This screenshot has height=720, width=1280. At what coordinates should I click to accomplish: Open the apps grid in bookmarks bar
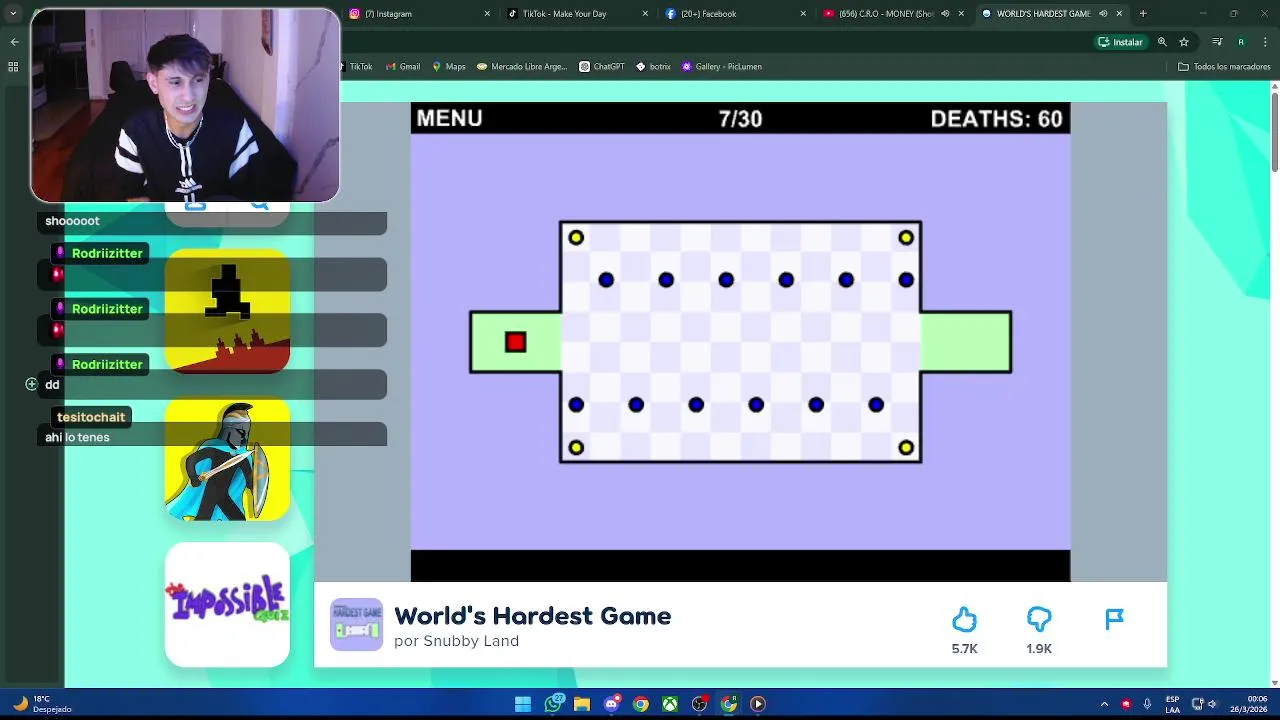[x=13, y=67]
